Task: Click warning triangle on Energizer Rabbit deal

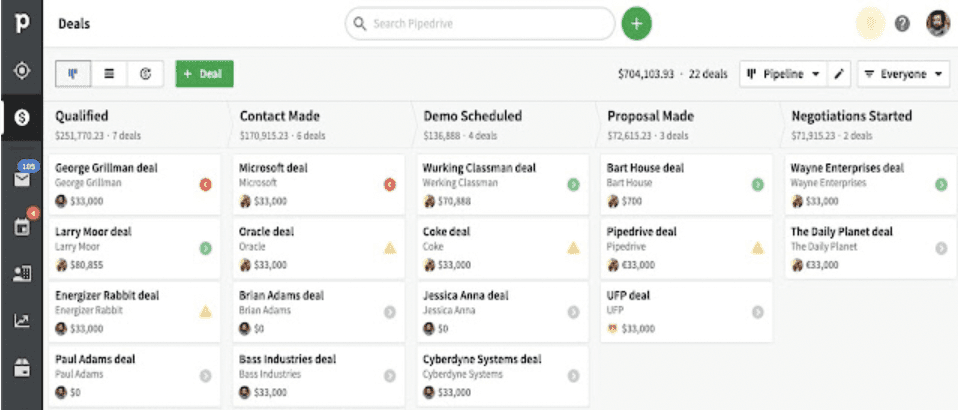Action: coord(205,312)
